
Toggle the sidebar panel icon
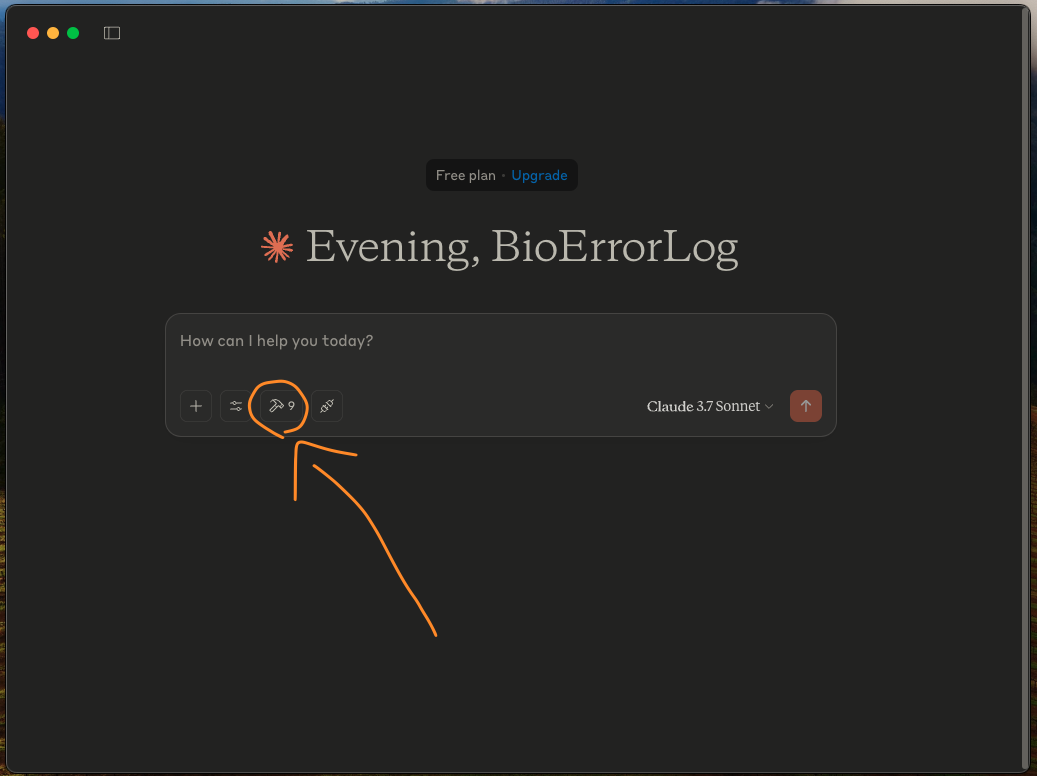click(x=112, y=33)
